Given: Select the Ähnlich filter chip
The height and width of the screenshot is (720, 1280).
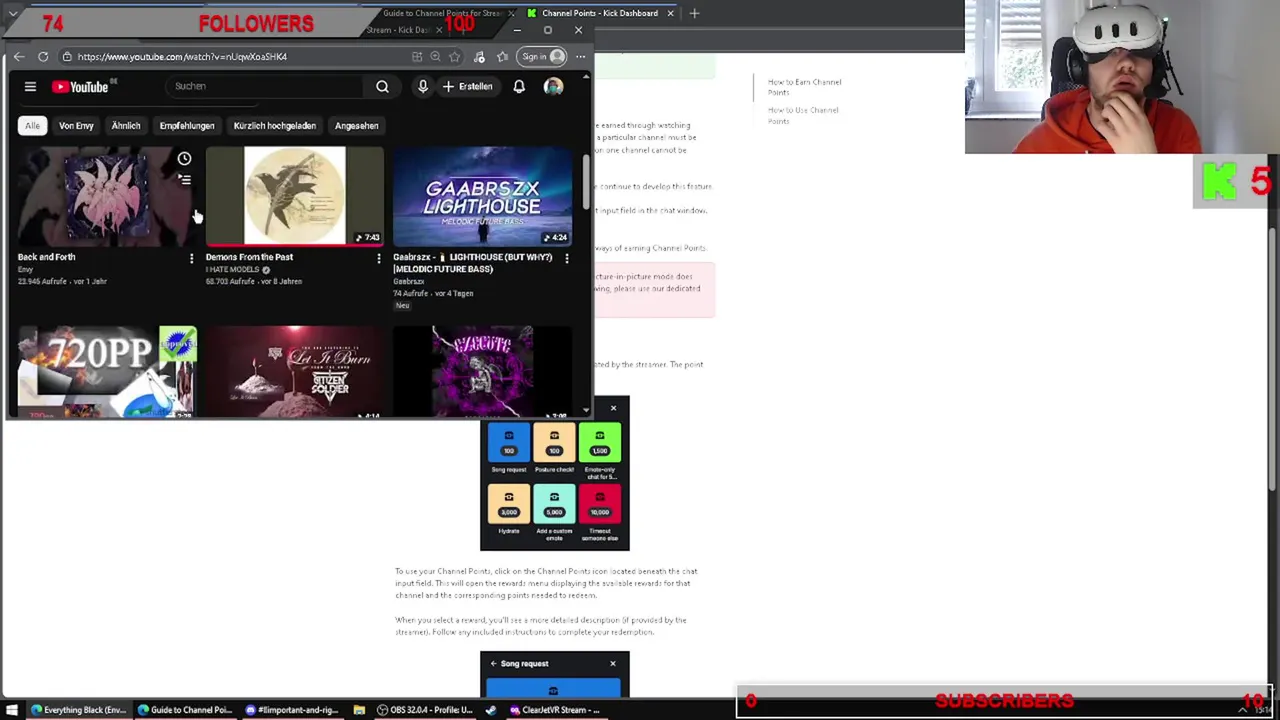Looking at the screenshot, I should 126,126.
